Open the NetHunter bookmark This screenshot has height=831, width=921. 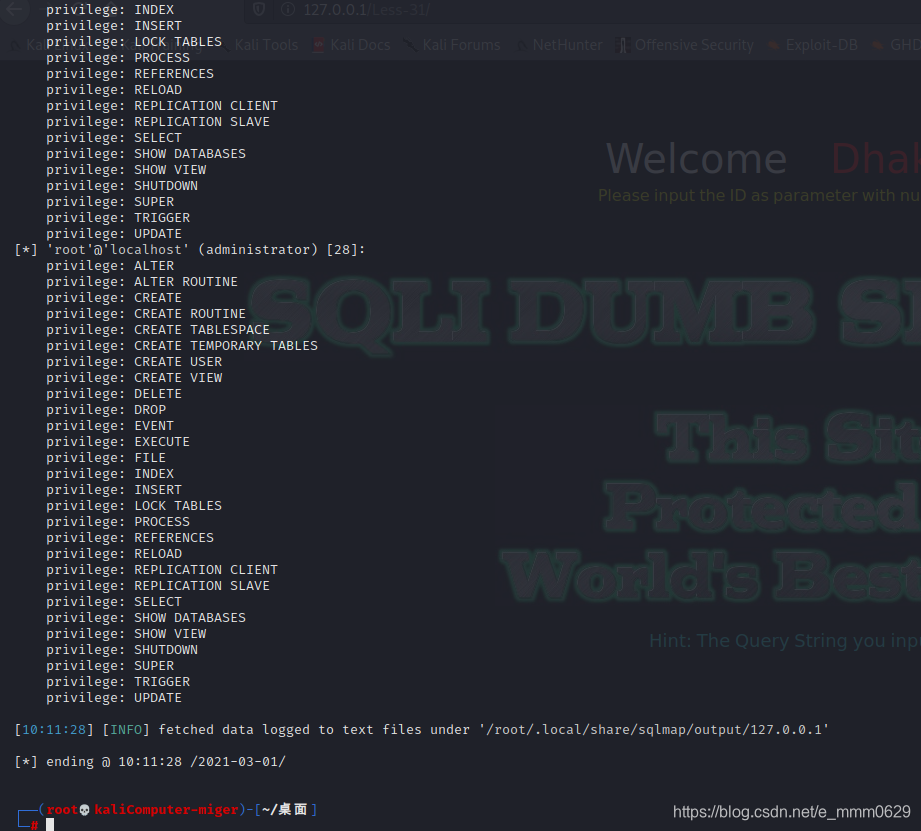(560, 45)
